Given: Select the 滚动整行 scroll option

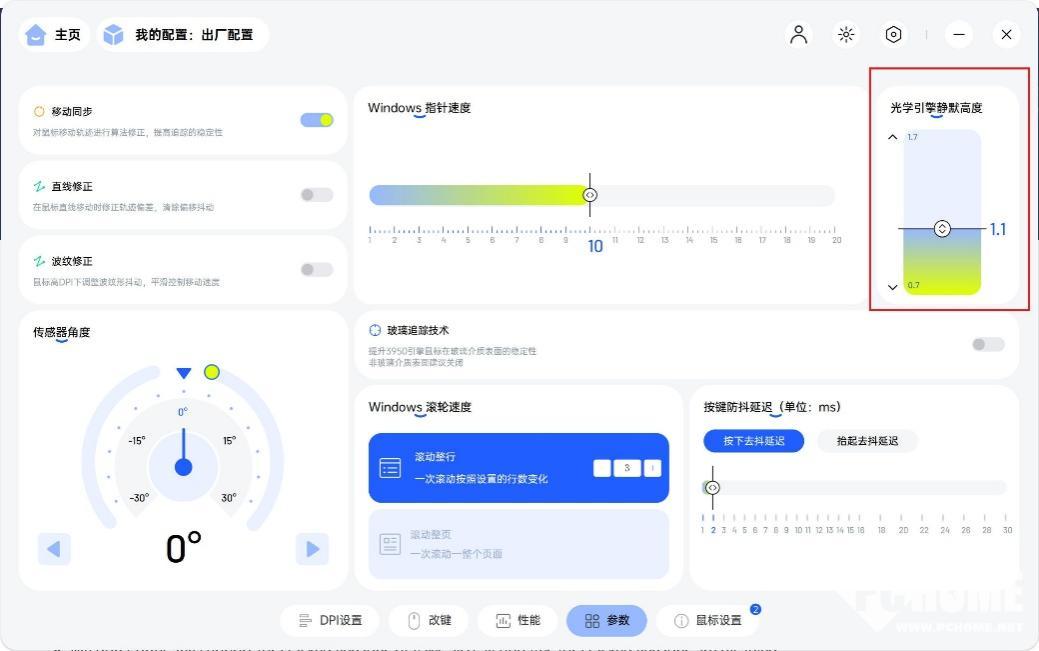Looking at the screenshot, I should pyautogui.click(x=518, y=468).
